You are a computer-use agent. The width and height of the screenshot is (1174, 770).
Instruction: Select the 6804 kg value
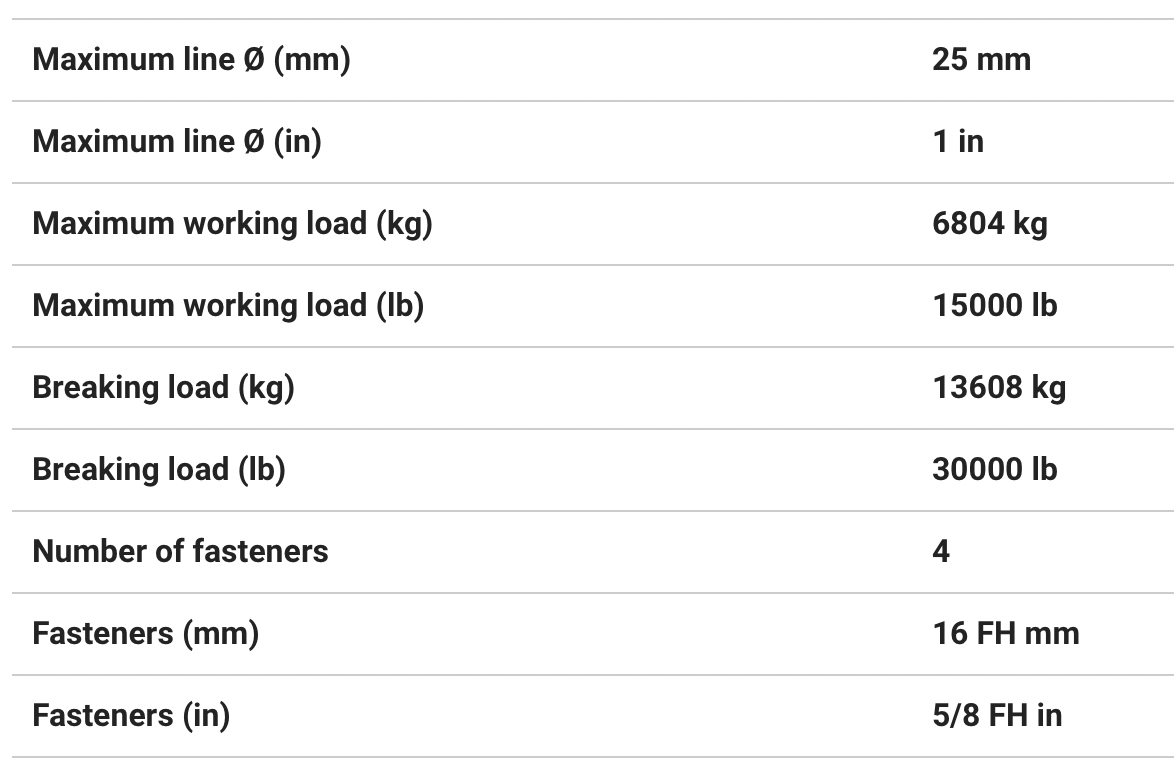(x=989, y=224)
